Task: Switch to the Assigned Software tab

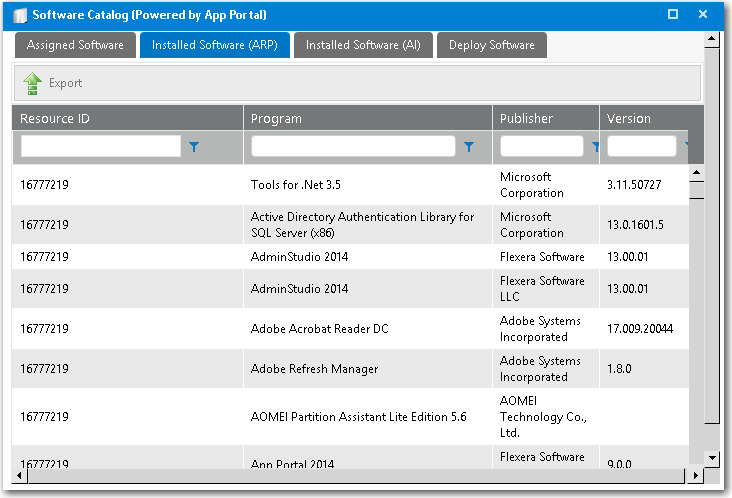Action: (x=75, y=45)
